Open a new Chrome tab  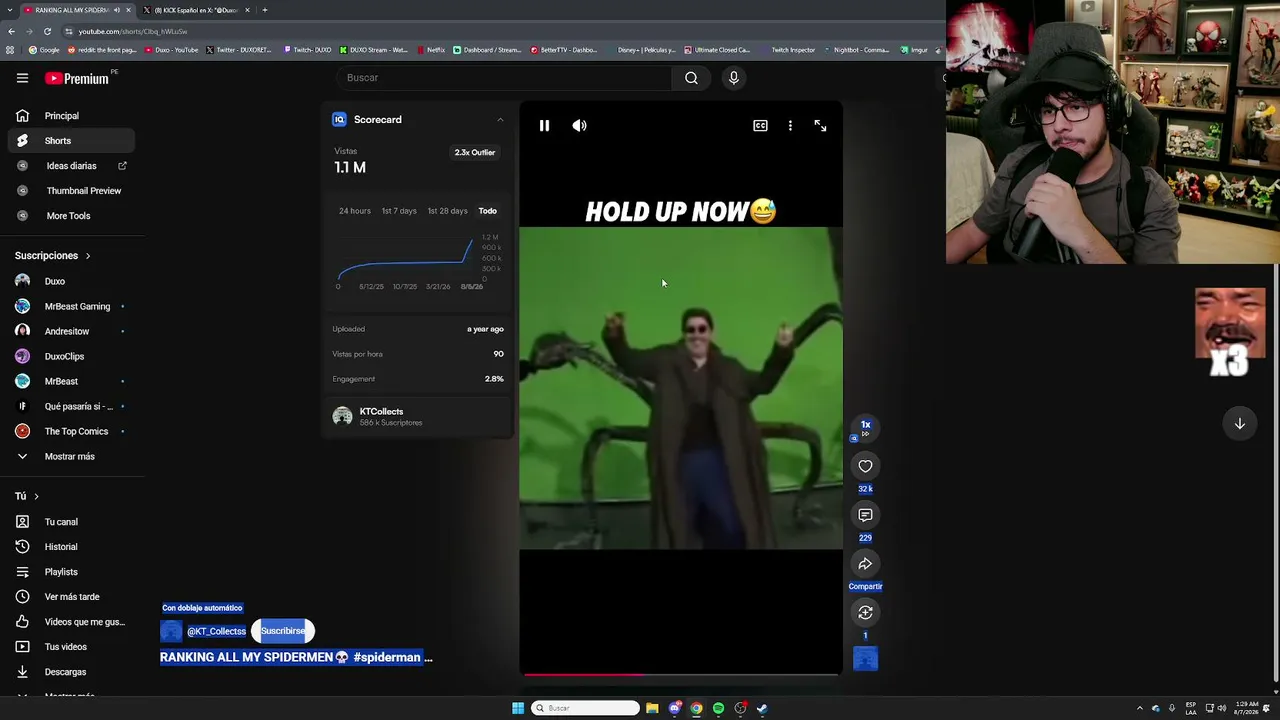[264, 10]
